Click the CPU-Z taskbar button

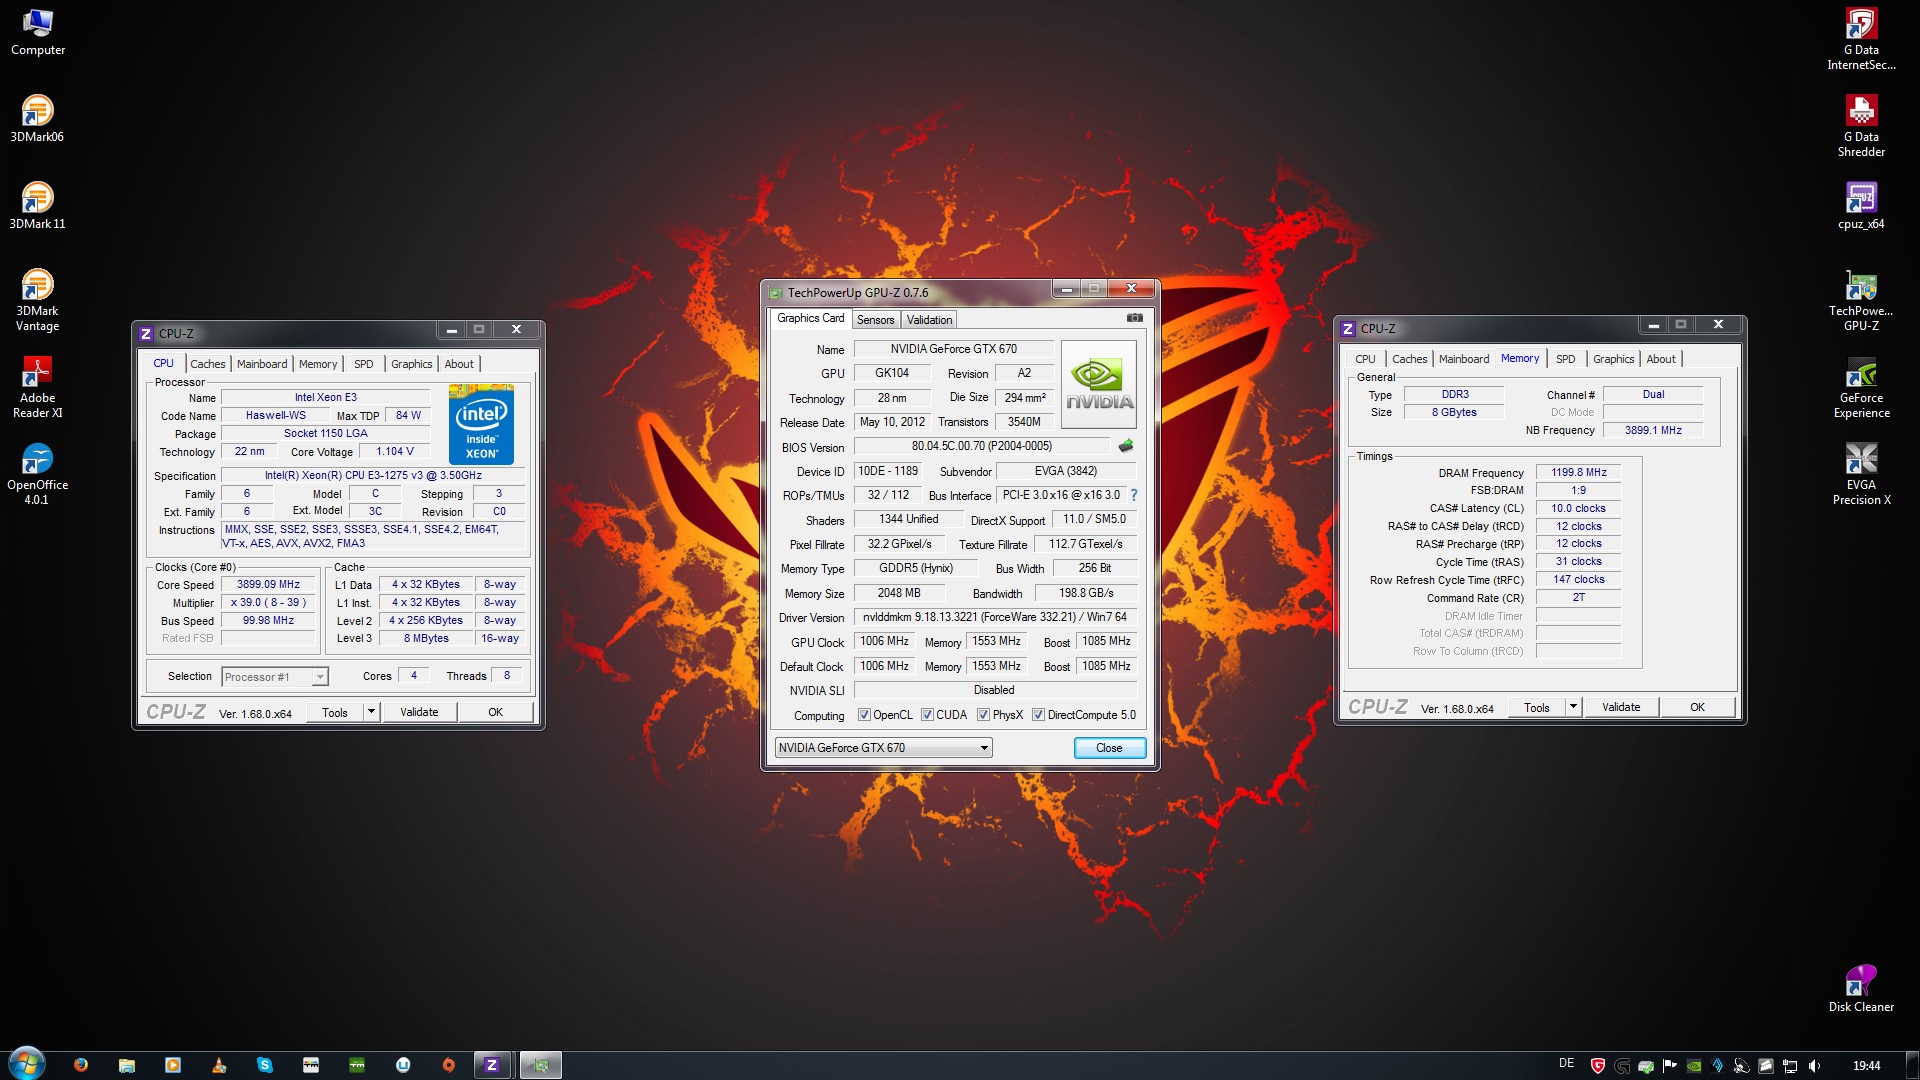pyautogui.click(x=491, y=1065)
